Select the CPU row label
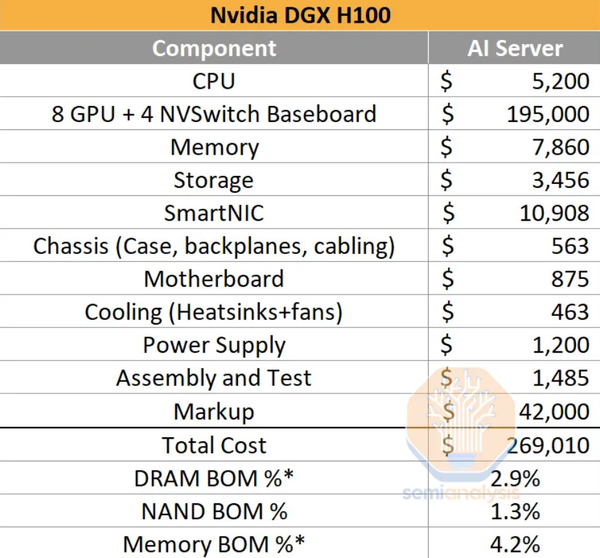Viewport: 600px width, 558px height. [214, 81]
